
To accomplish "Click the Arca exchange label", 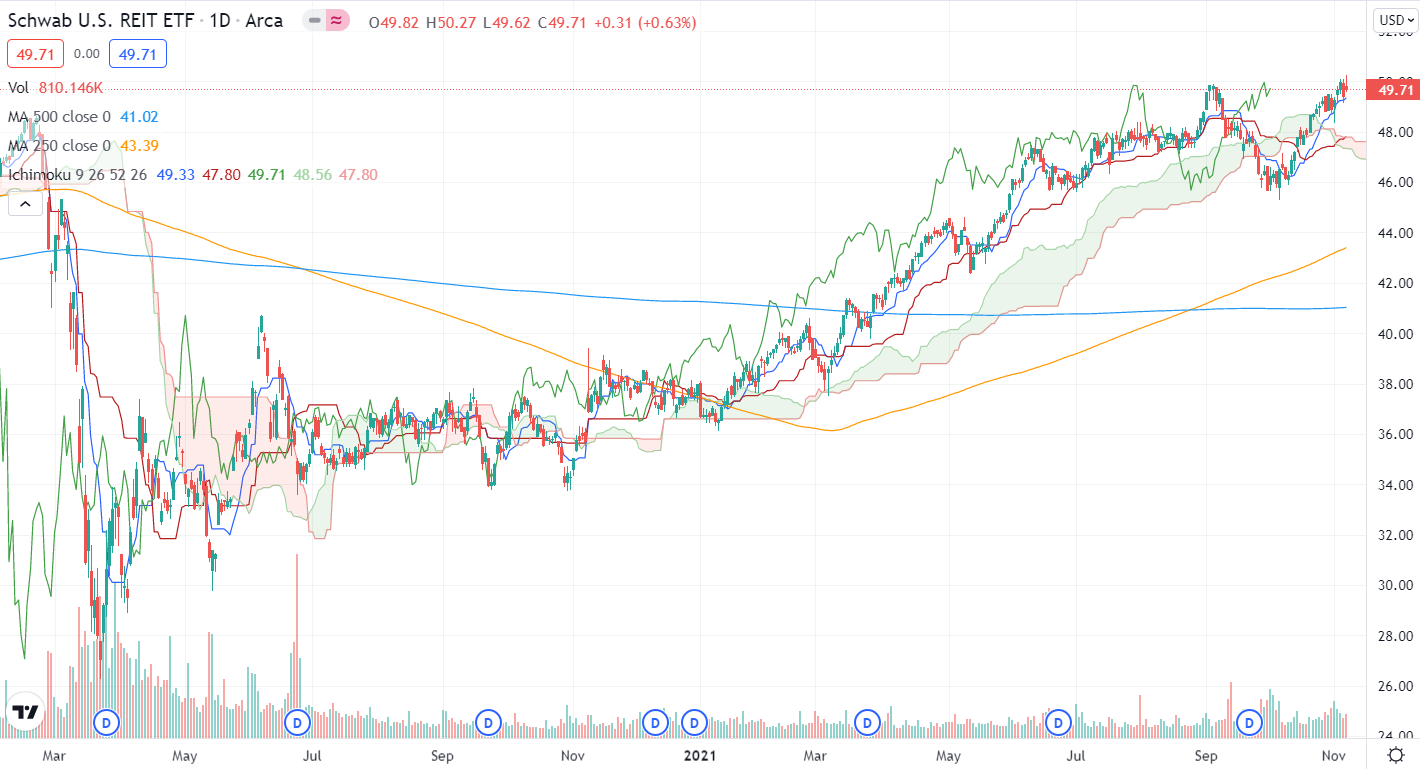I will [x=264, y=21].
